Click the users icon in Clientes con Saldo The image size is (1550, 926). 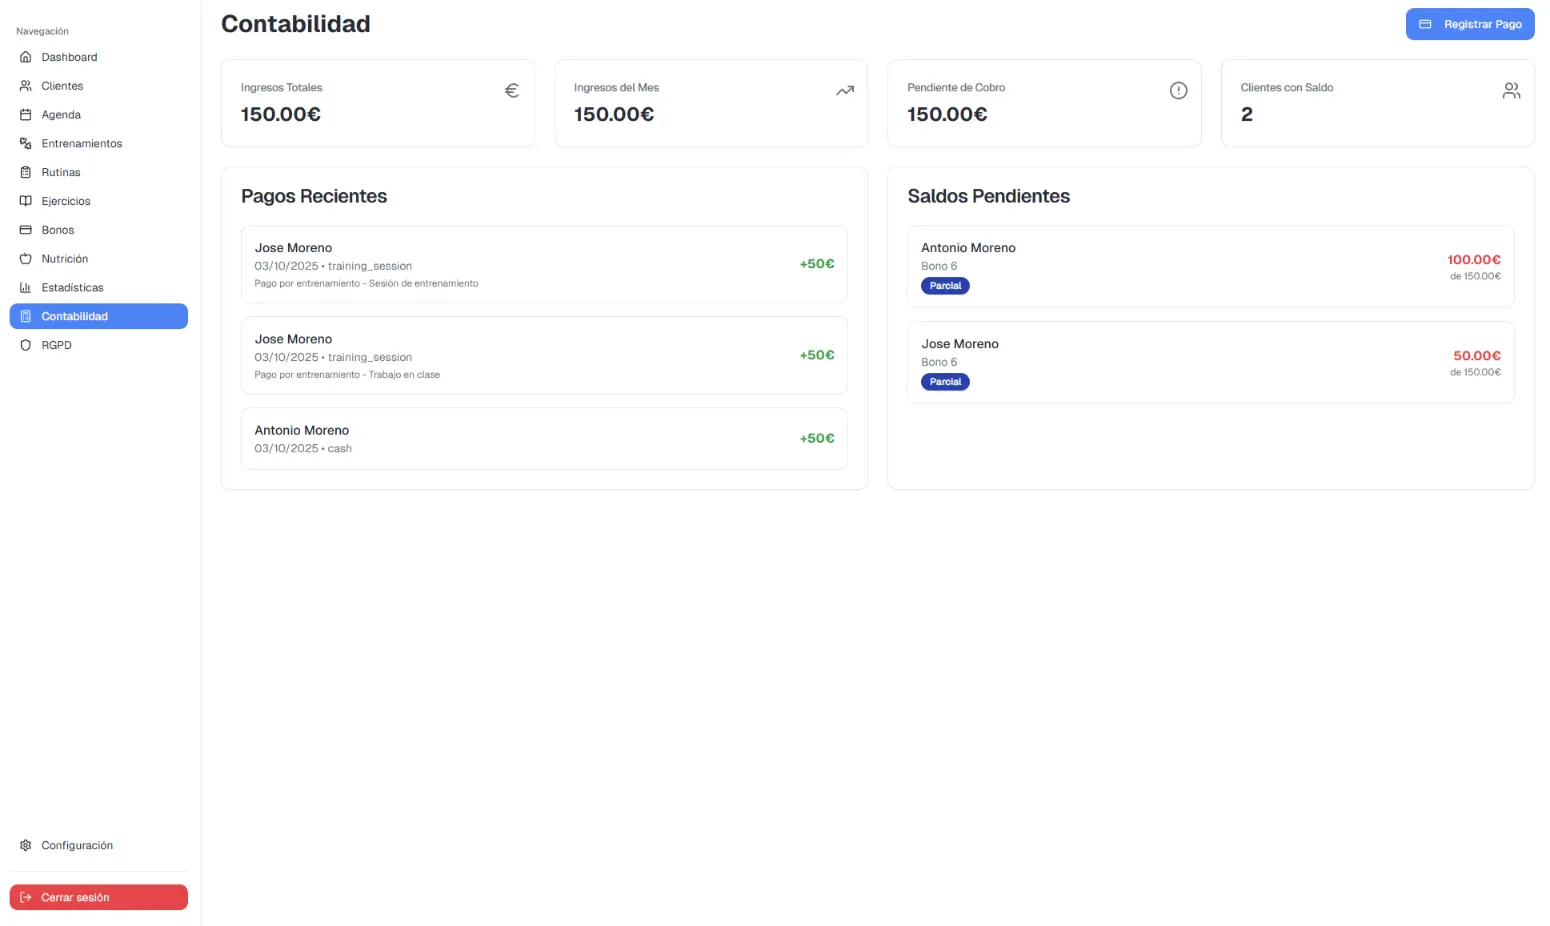pyautogui.click(x=1512, y=90)
